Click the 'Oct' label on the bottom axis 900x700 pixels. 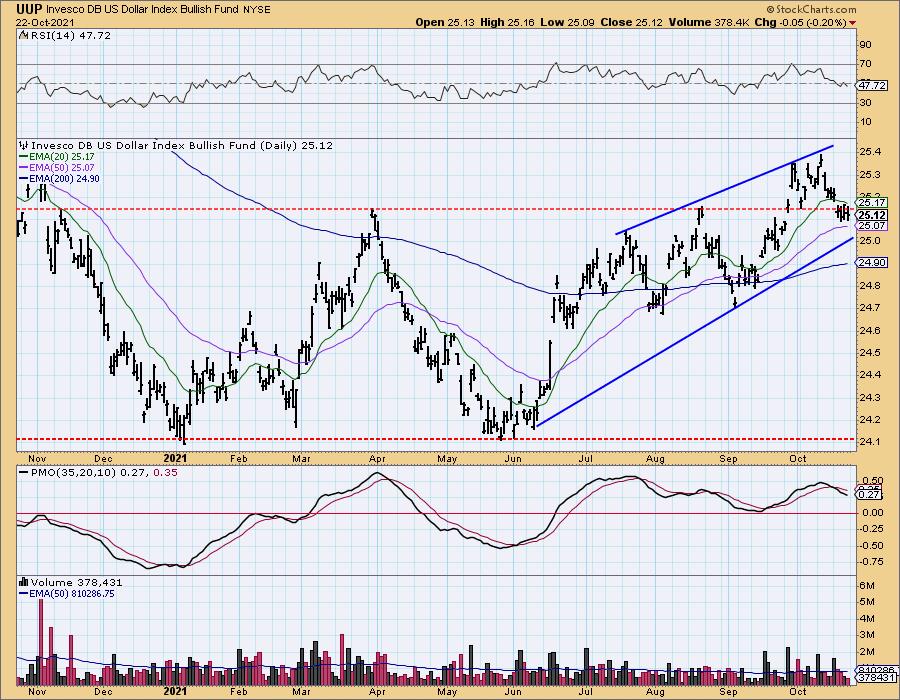pos(797,691)
